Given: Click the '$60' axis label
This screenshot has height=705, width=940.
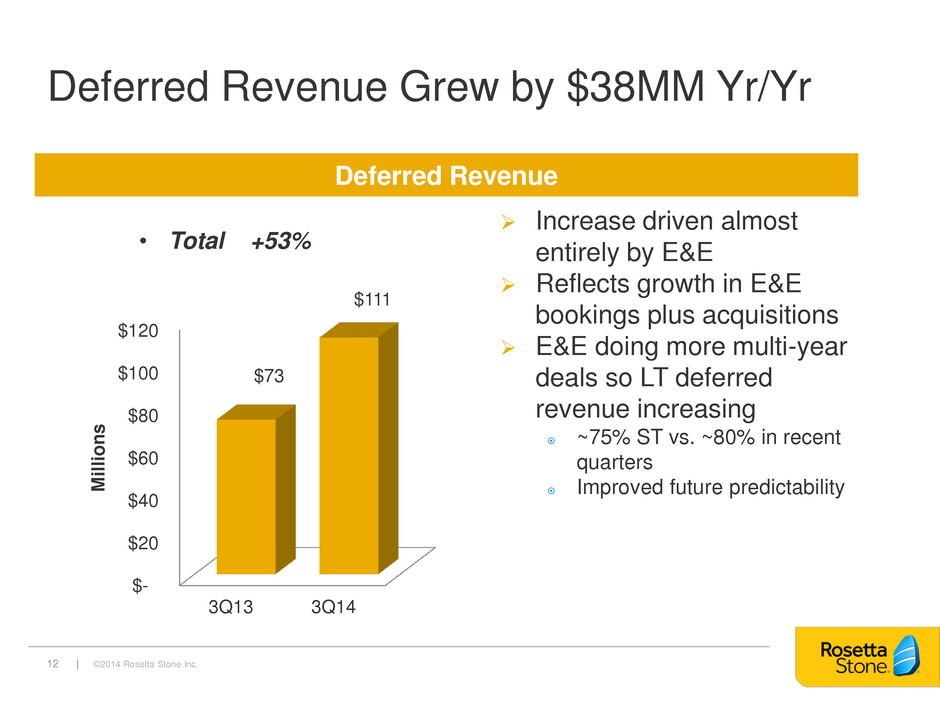Looking at the screenshot, I should (143, 458).
